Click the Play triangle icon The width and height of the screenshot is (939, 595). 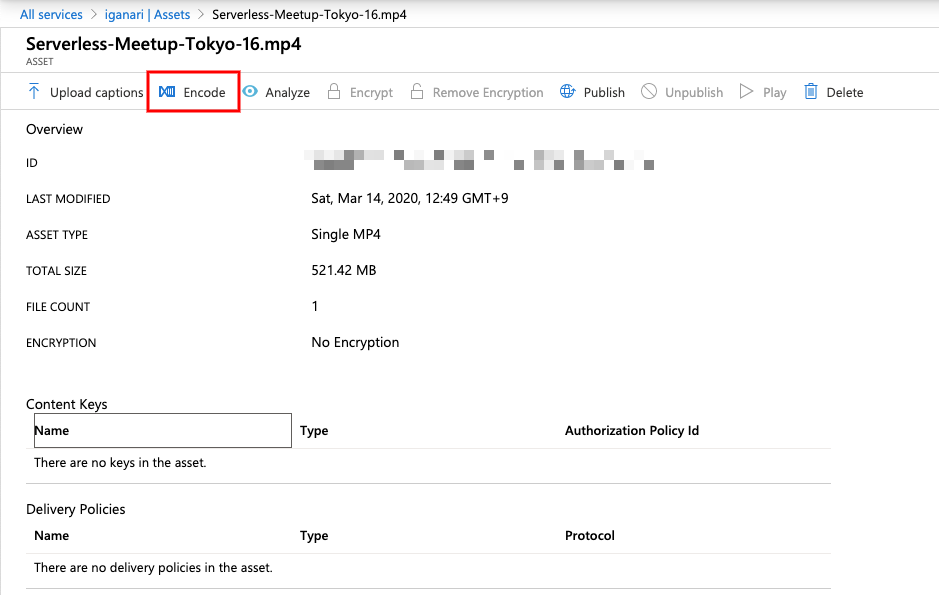(746, 92)
